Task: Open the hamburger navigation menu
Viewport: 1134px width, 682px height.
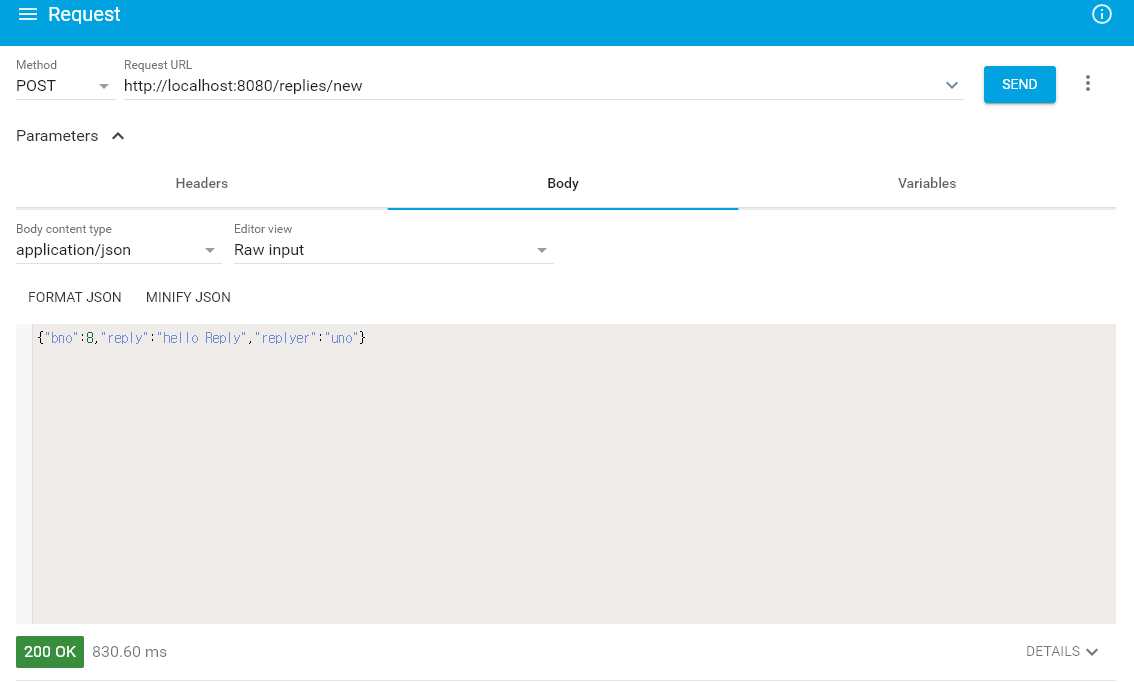Action: (x=27, y=14)
